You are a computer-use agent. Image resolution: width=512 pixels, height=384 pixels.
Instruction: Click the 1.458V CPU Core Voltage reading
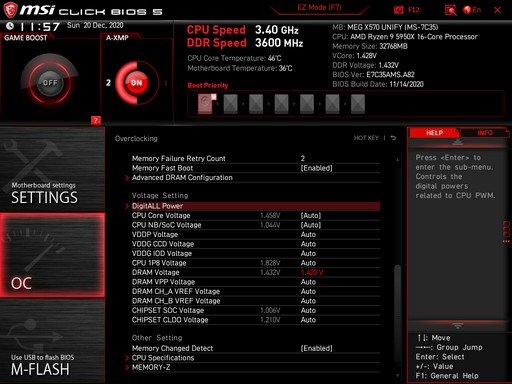(270, 216)
